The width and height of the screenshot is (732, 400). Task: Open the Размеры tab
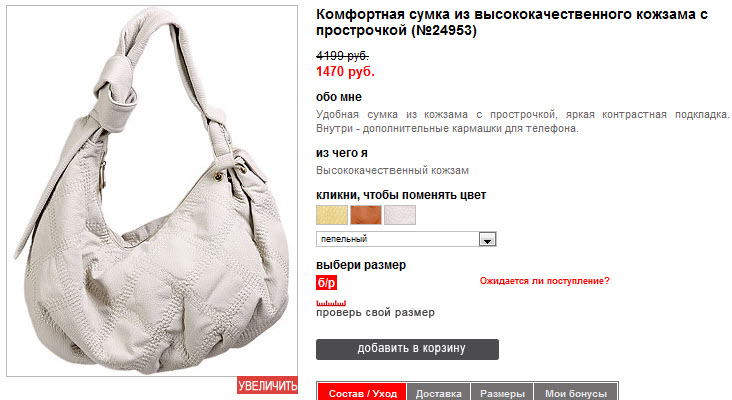click(502, 393)
